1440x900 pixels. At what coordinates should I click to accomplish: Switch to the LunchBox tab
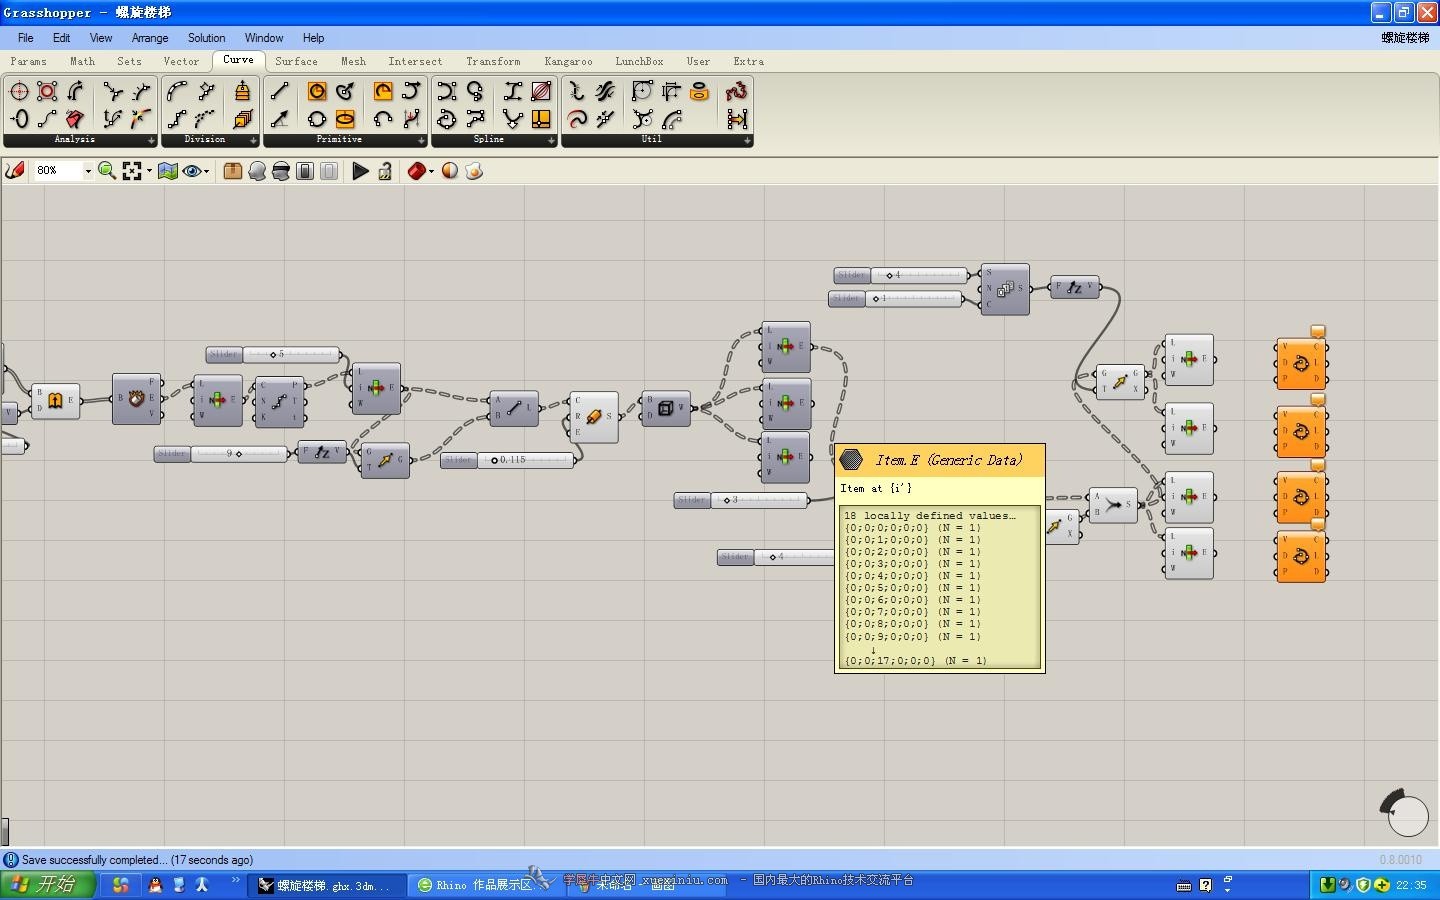click(639, 61)
